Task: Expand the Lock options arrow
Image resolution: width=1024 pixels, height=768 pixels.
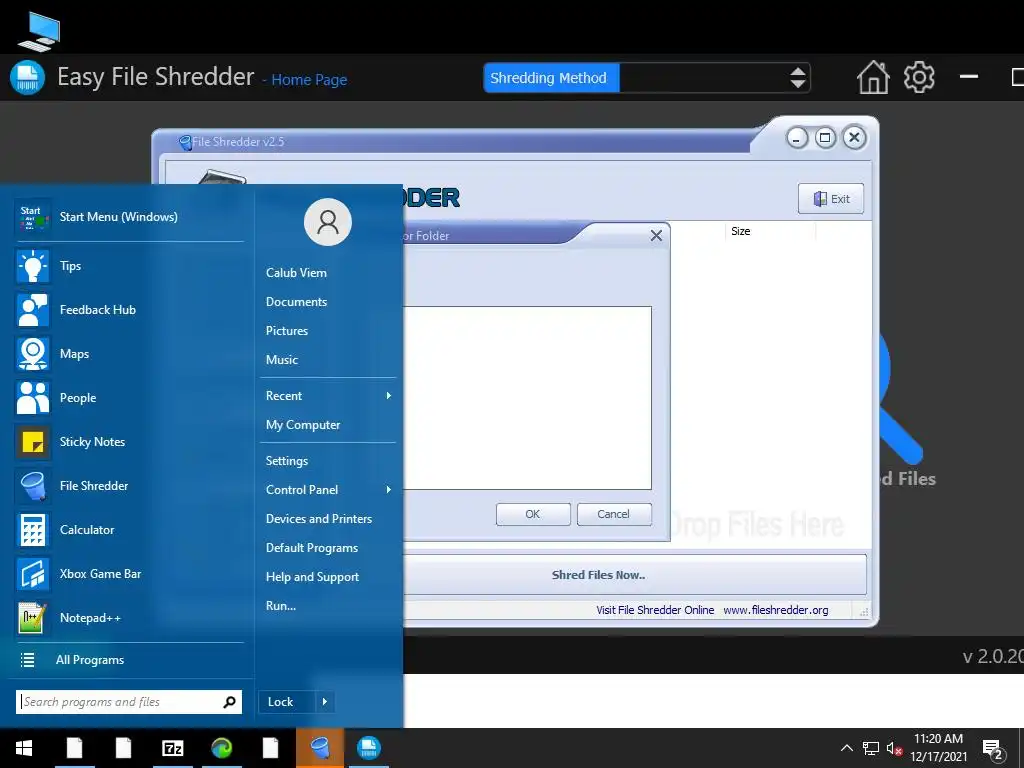Action: click(x=325, y=702)
